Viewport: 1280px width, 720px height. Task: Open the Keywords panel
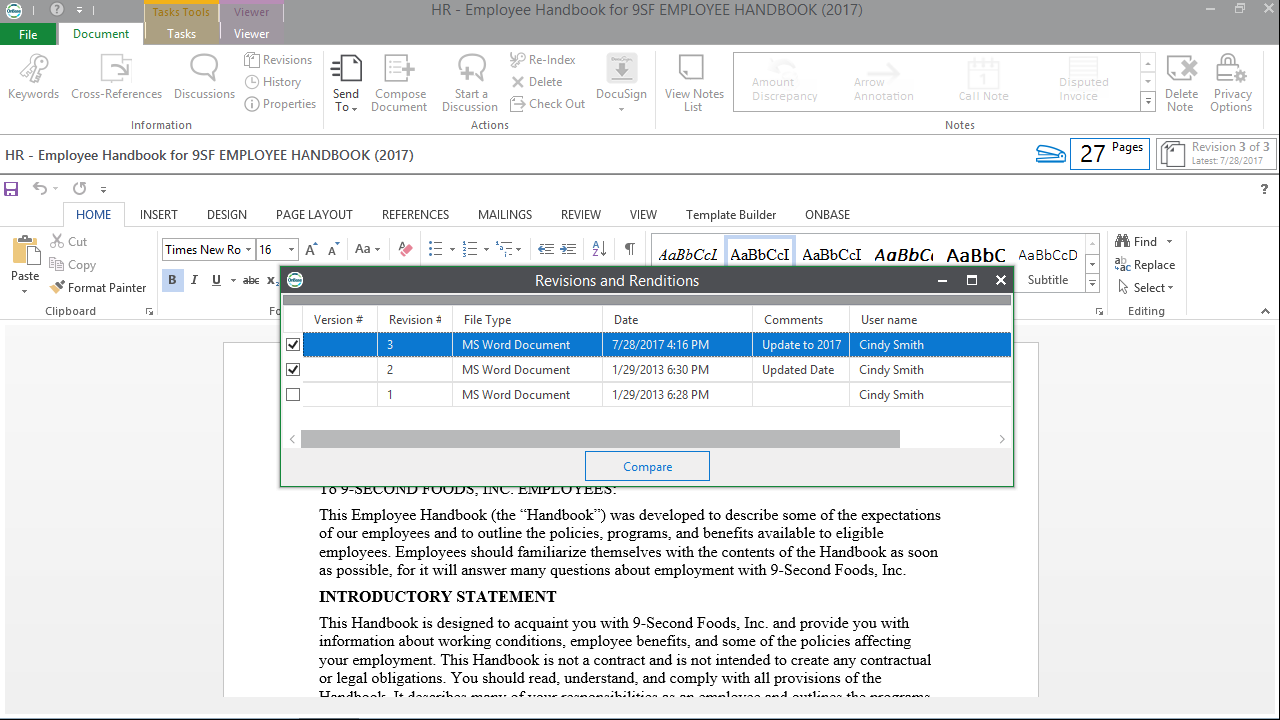pos(33,77)
